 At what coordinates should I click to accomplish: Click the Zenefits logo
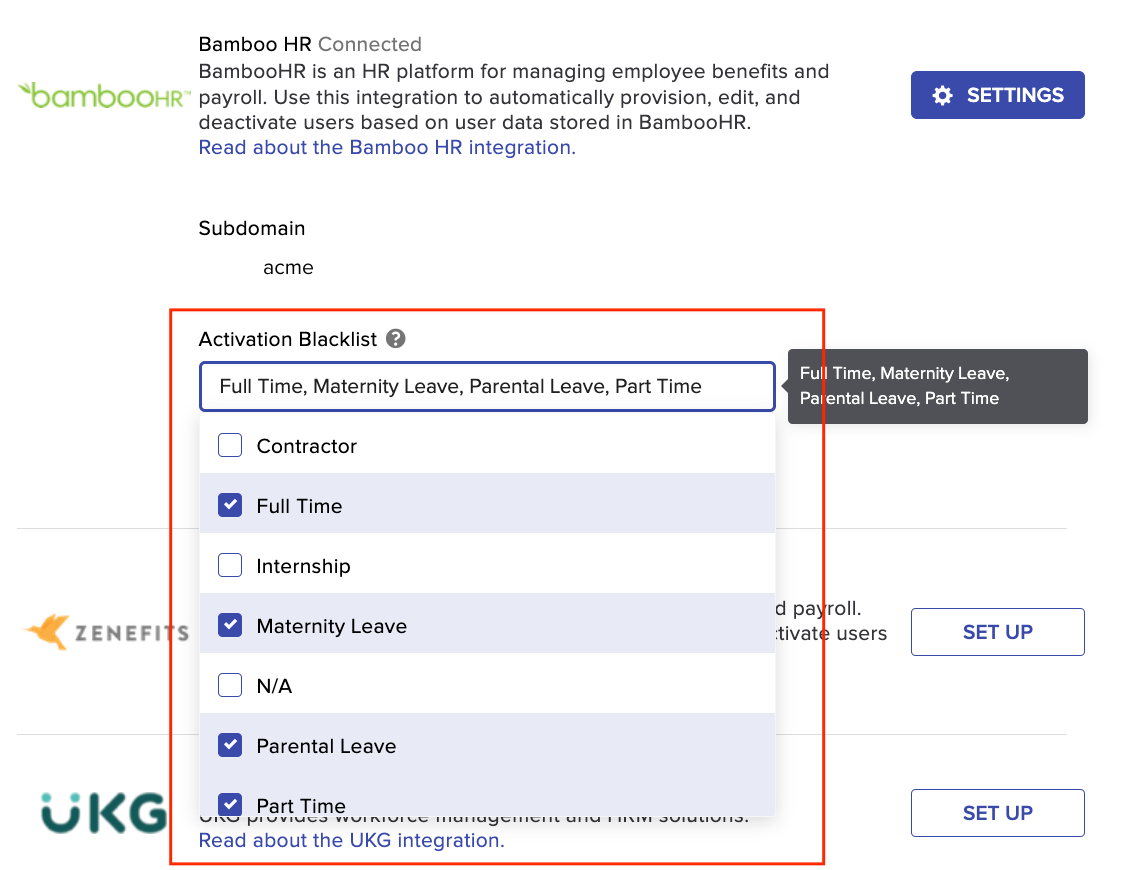pyautogui.click(x=106, y=632)
